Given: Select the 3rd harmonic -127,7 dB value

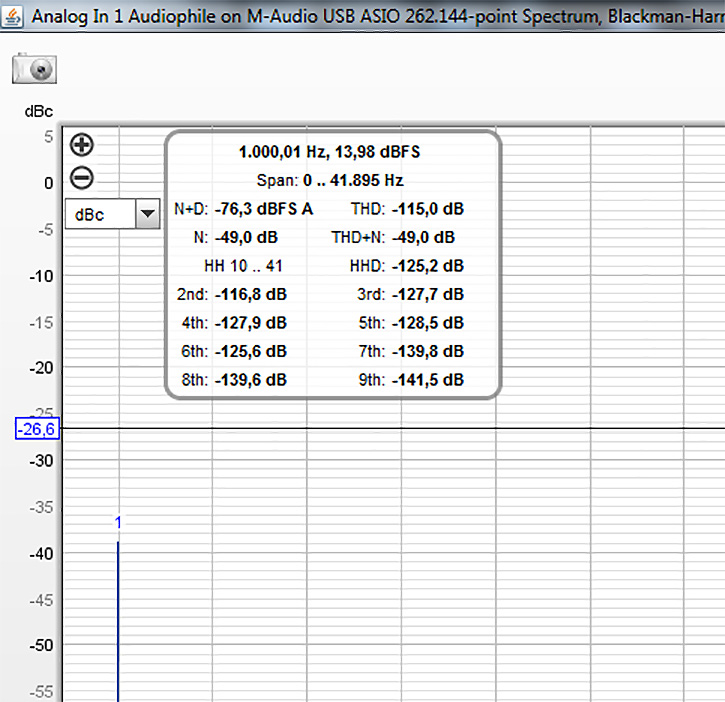Looking at the screenshot, I should click(428, 295).
